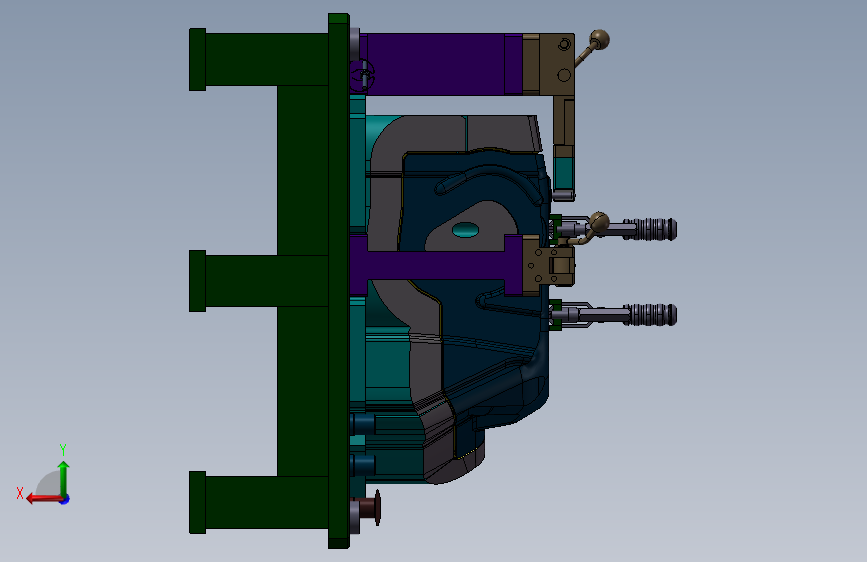Image resolution: width=867 pixels, height=562 pixels.
Task: Click the green Y axis arrow of the triad
Action: click(64, 477)
